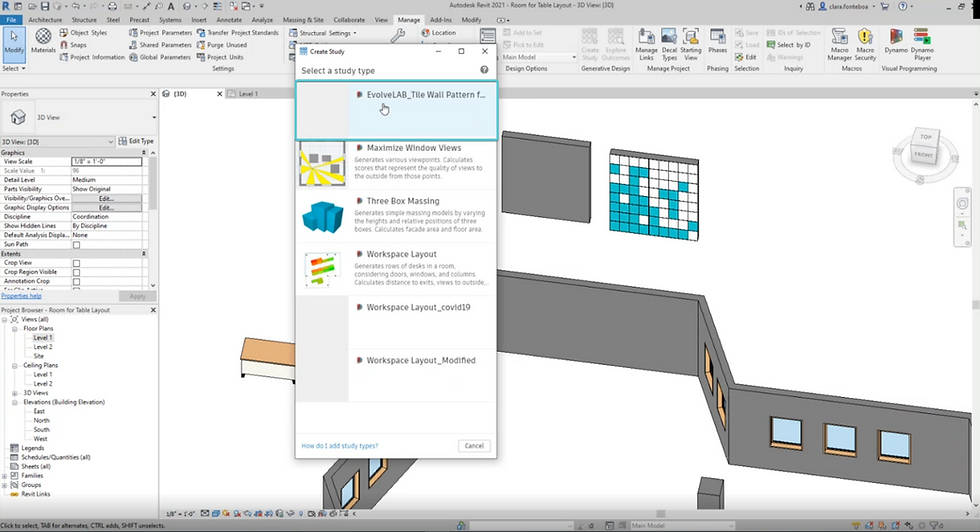
Task: Open Materials browser
Action: tap(43, 41)
